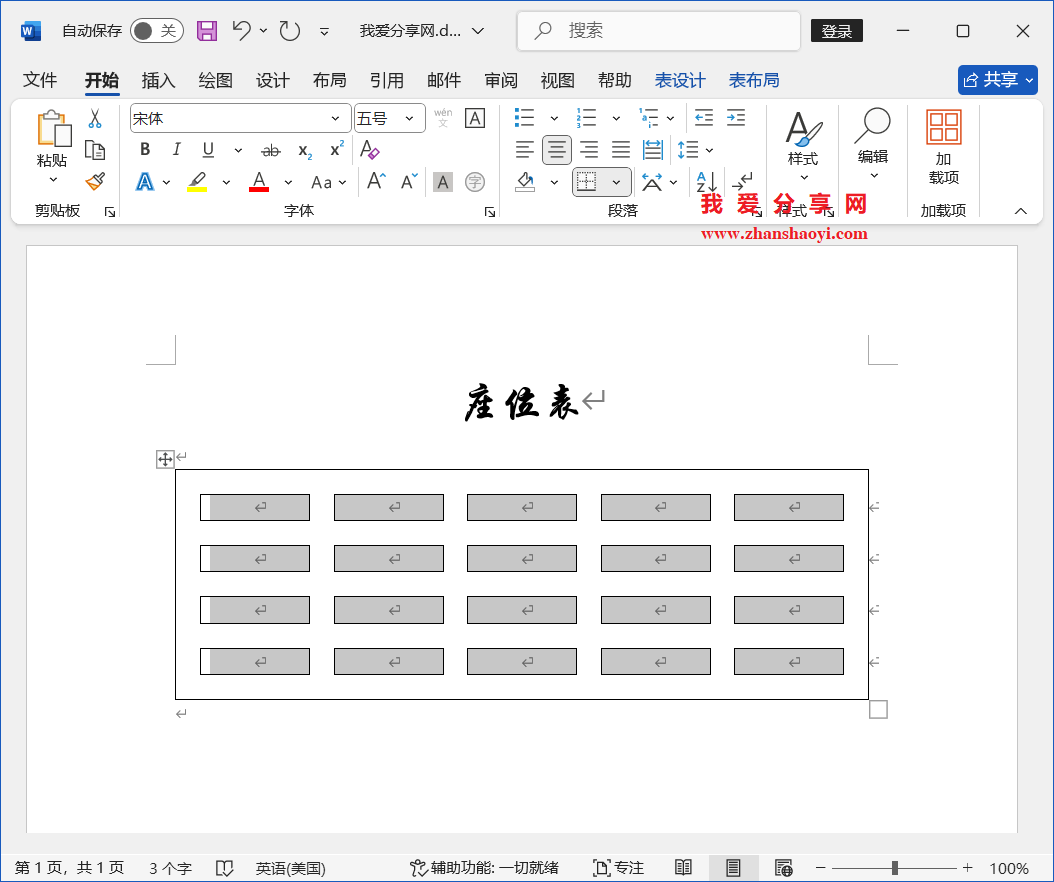Viewport: 1054px width, 882px height.
Task: Apply superscript formatting
Action: 337,149
